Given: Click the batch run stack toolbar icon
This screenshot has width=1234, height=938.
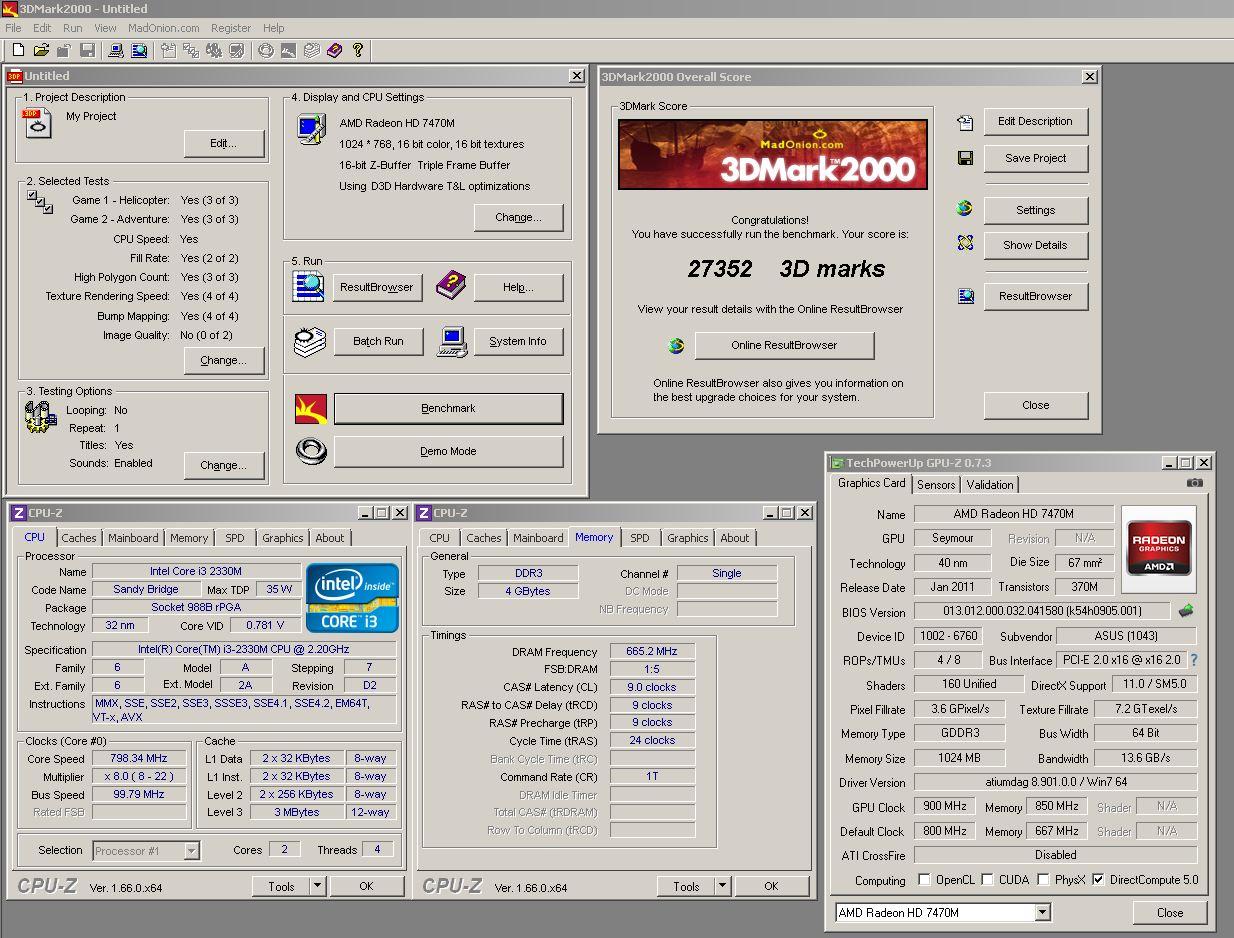Looking at the screenshot, I should coord(311,50).
